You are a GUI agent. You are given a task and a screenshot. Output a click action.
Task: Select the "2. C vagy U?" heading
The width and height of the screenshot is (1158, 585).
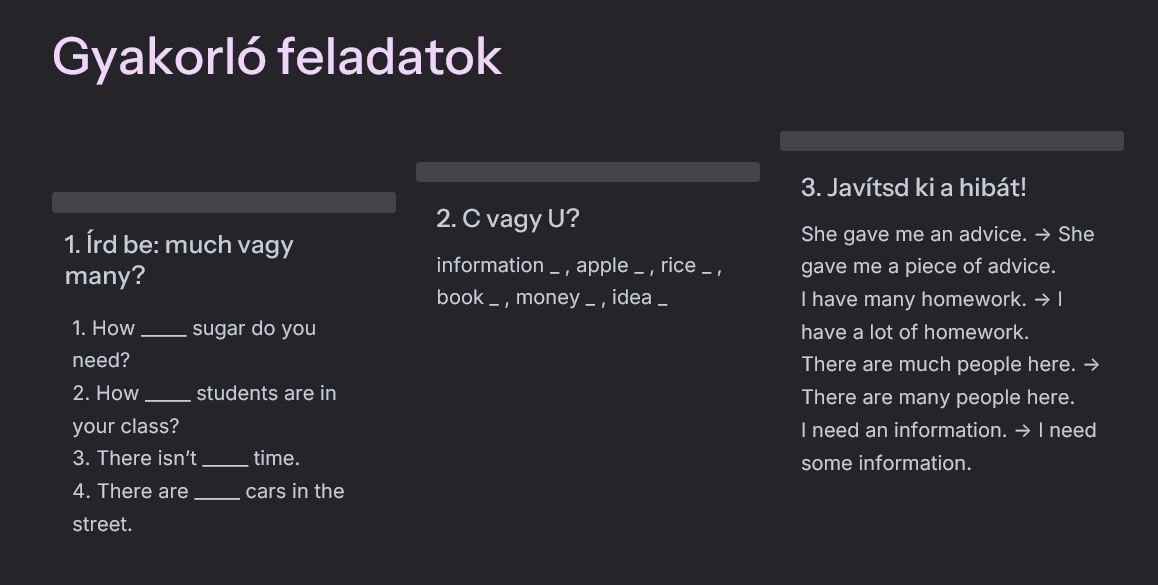(507, 219)
